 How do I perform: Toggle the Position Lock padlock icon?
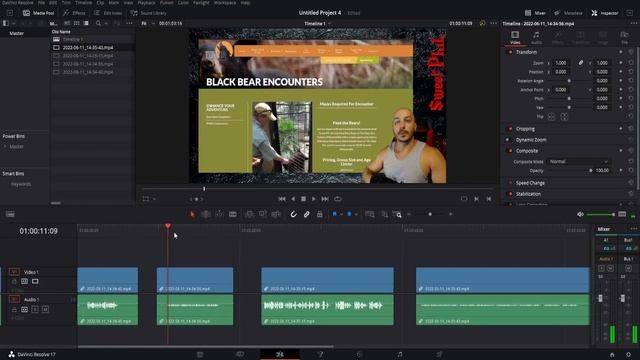point(320,214)
